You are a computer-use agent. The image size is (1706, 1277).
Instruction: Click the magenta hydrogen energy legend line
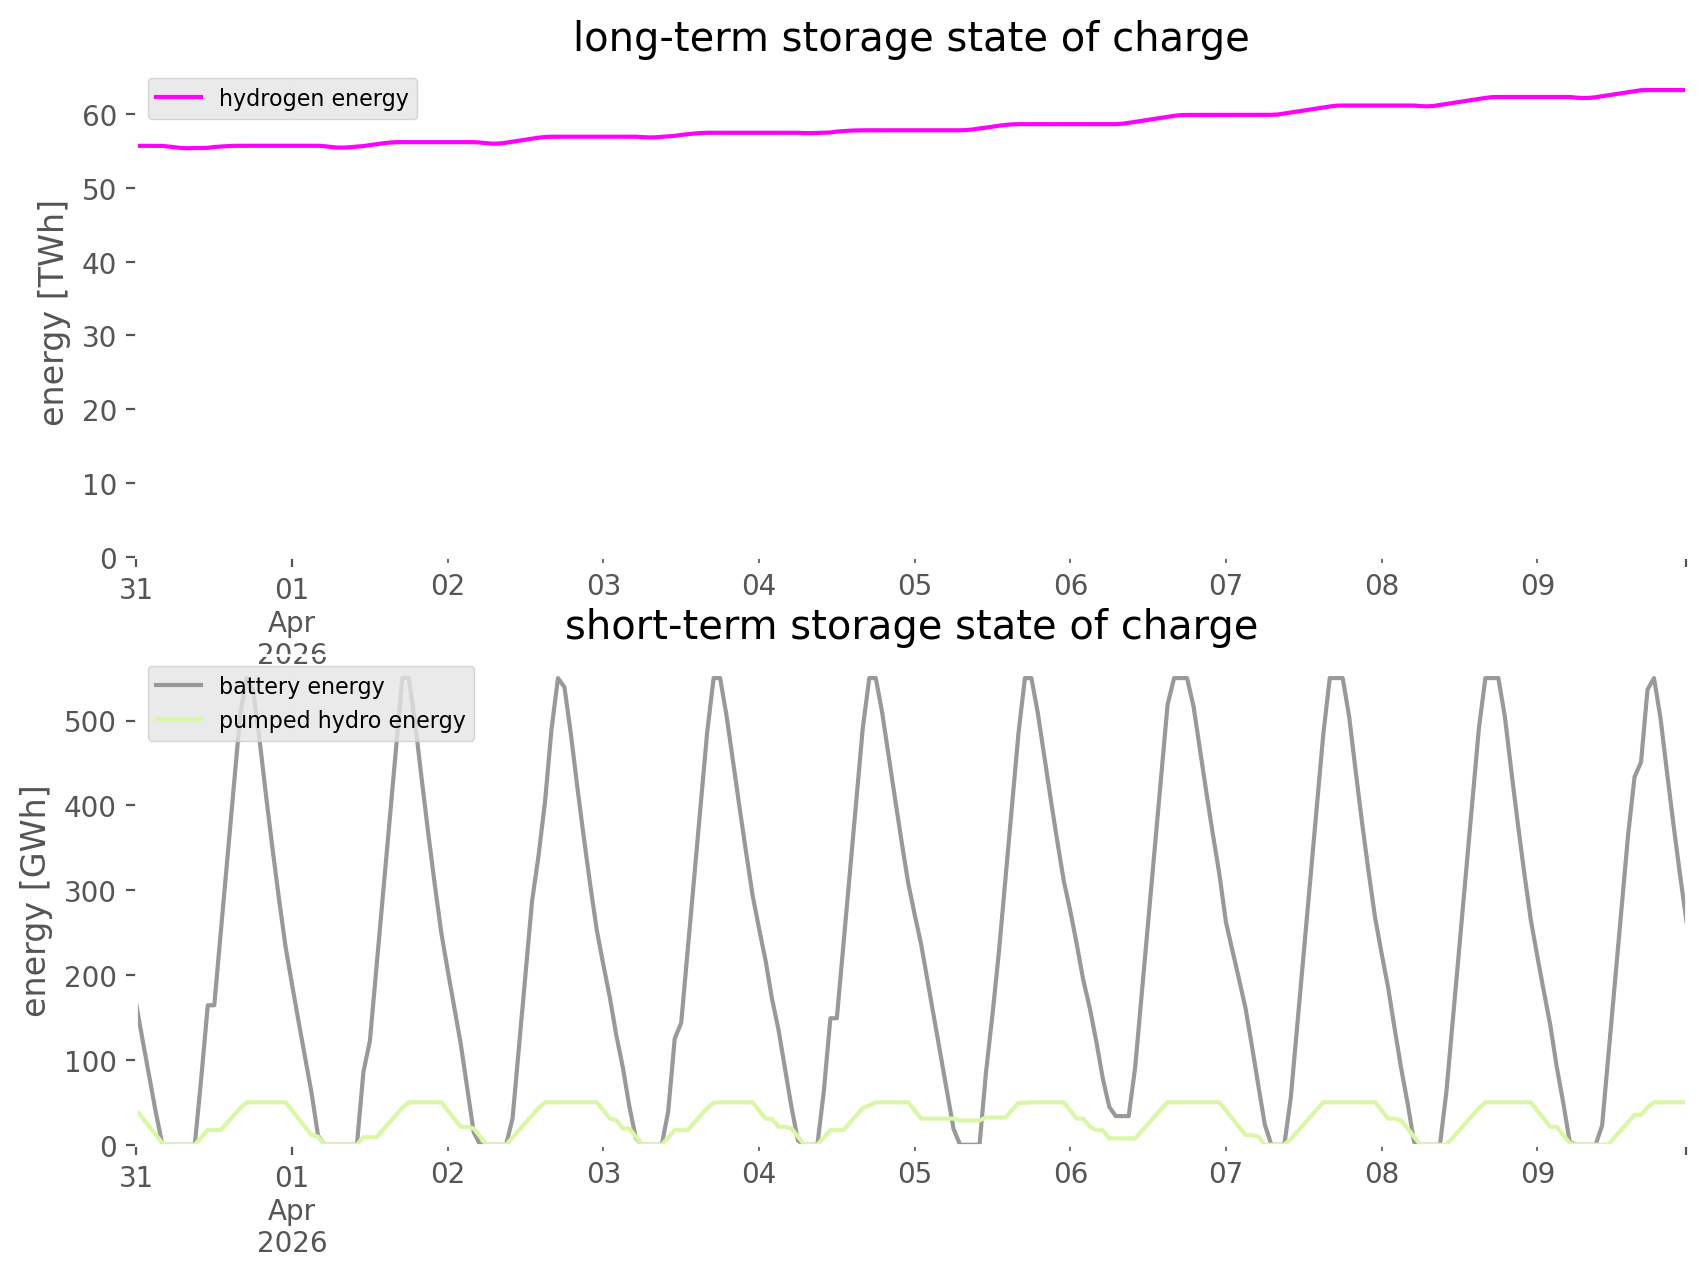tap(180, 98)
